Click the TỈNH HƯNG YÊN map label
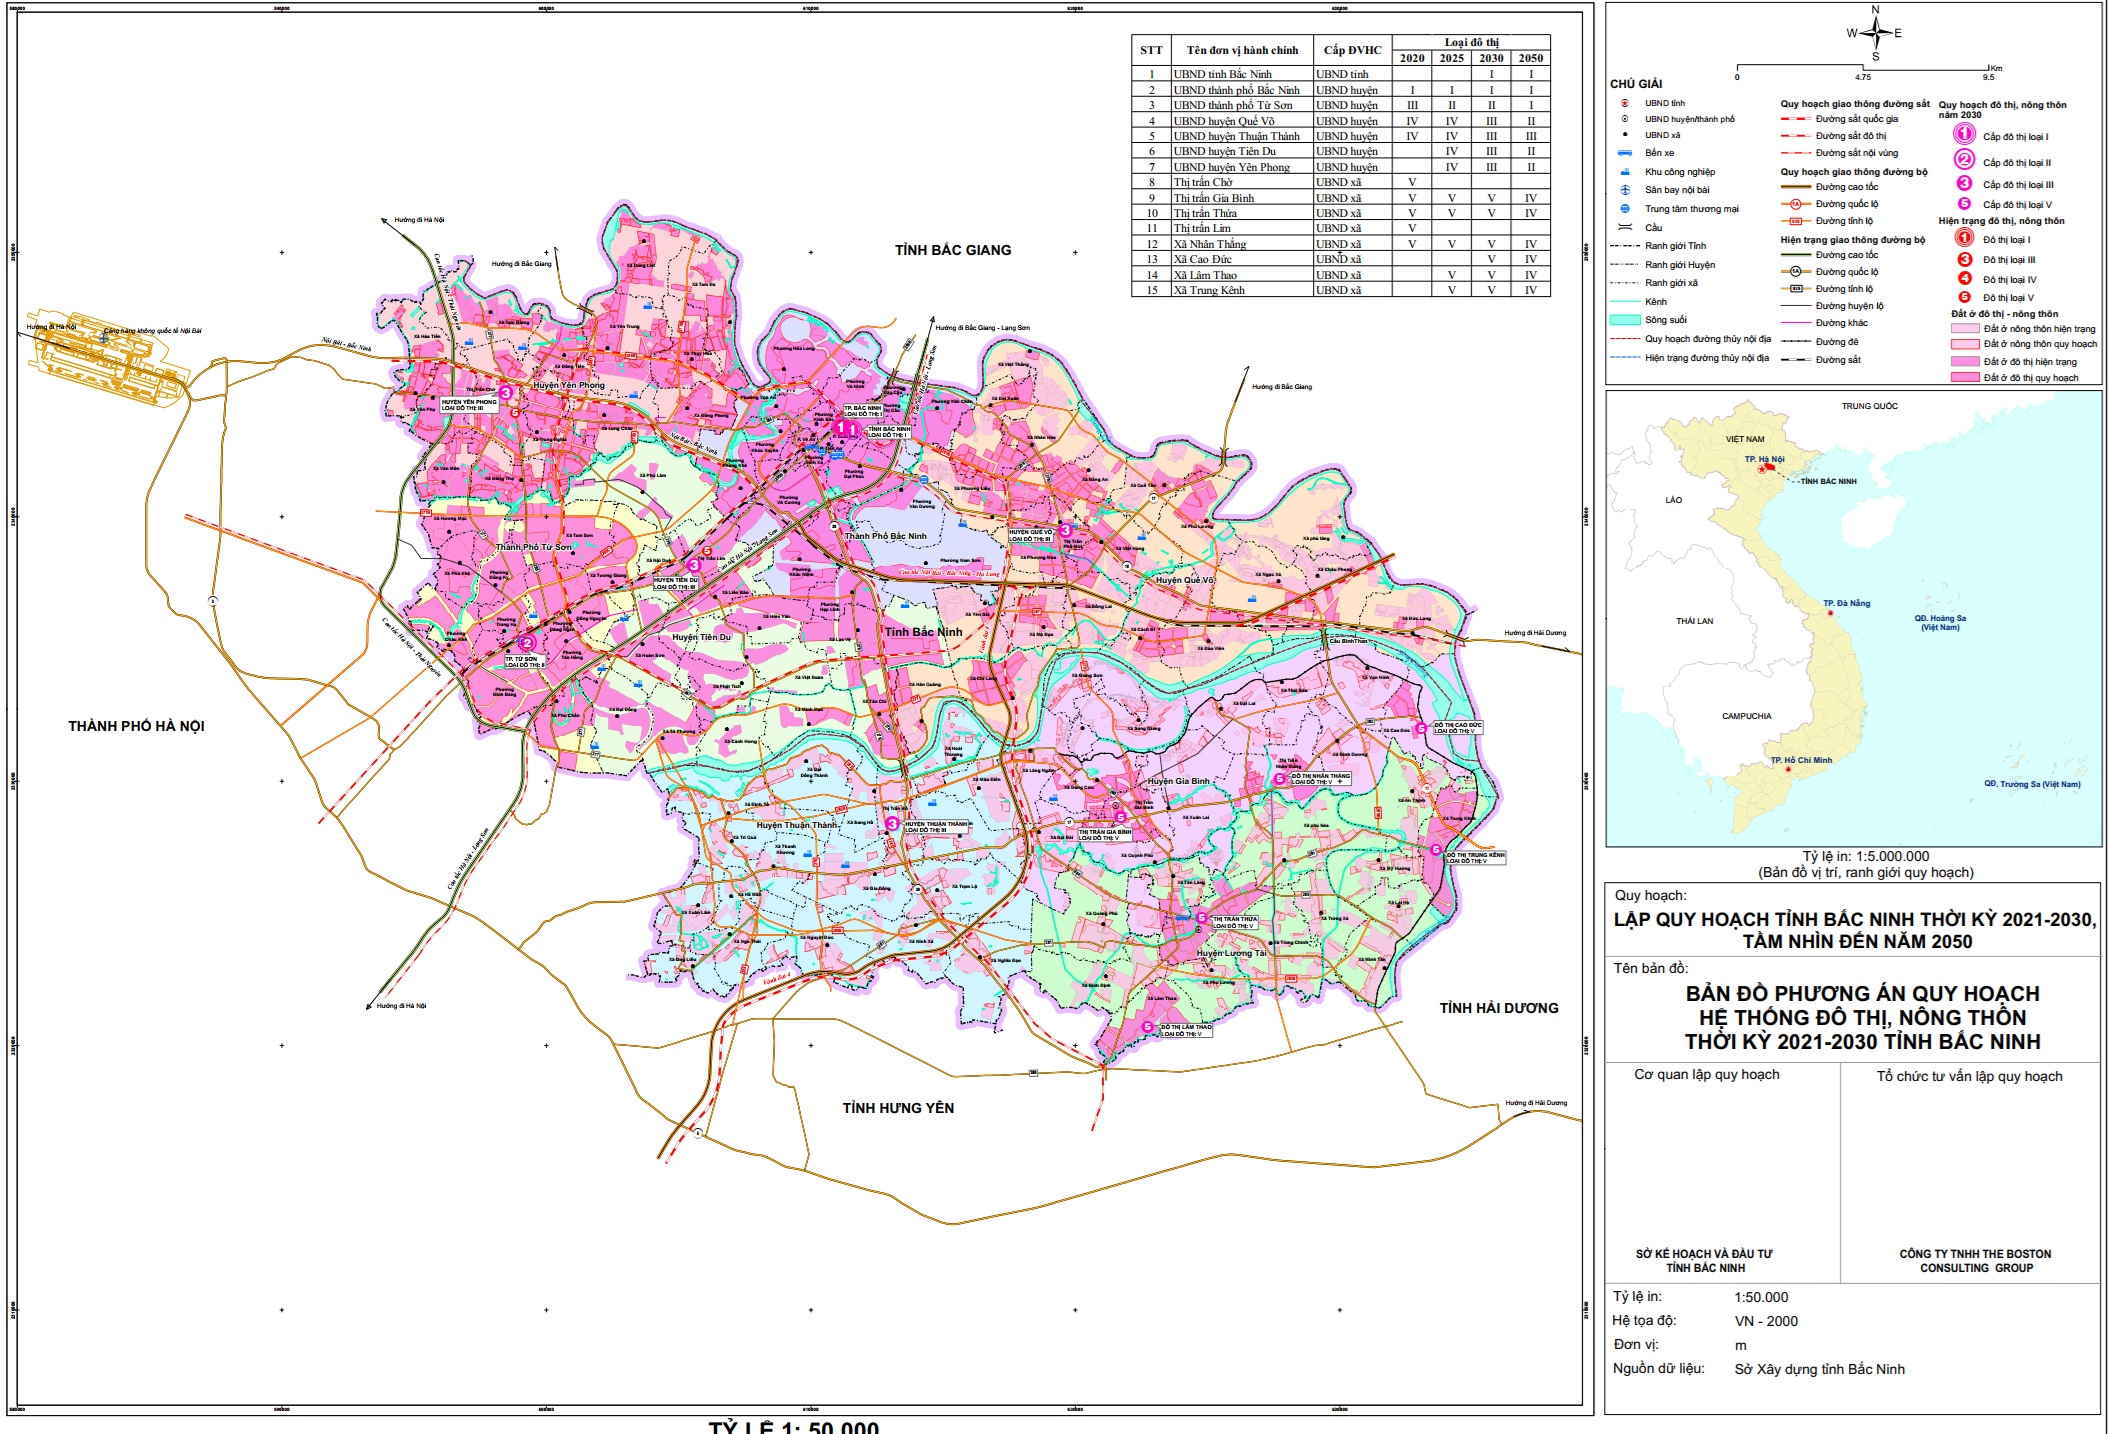2111x1434 pixels. (898, 1108)
